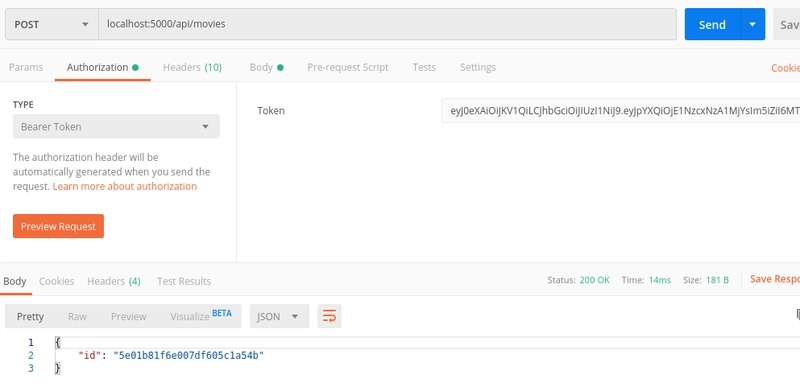View the response Headers (4) tab
800x387 pixels.
pyautogui.click(x=114, y=281)
